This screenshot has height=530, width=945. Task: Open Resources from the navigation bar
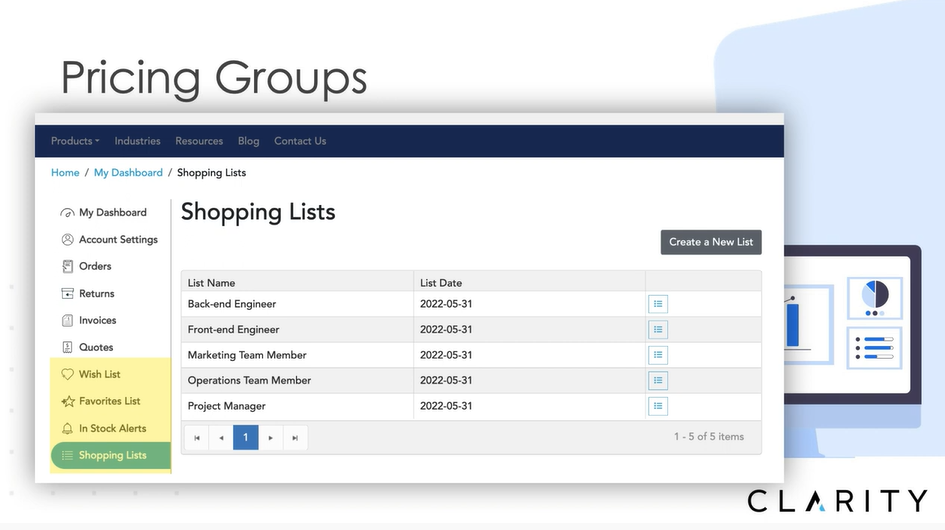pos(199,141)
